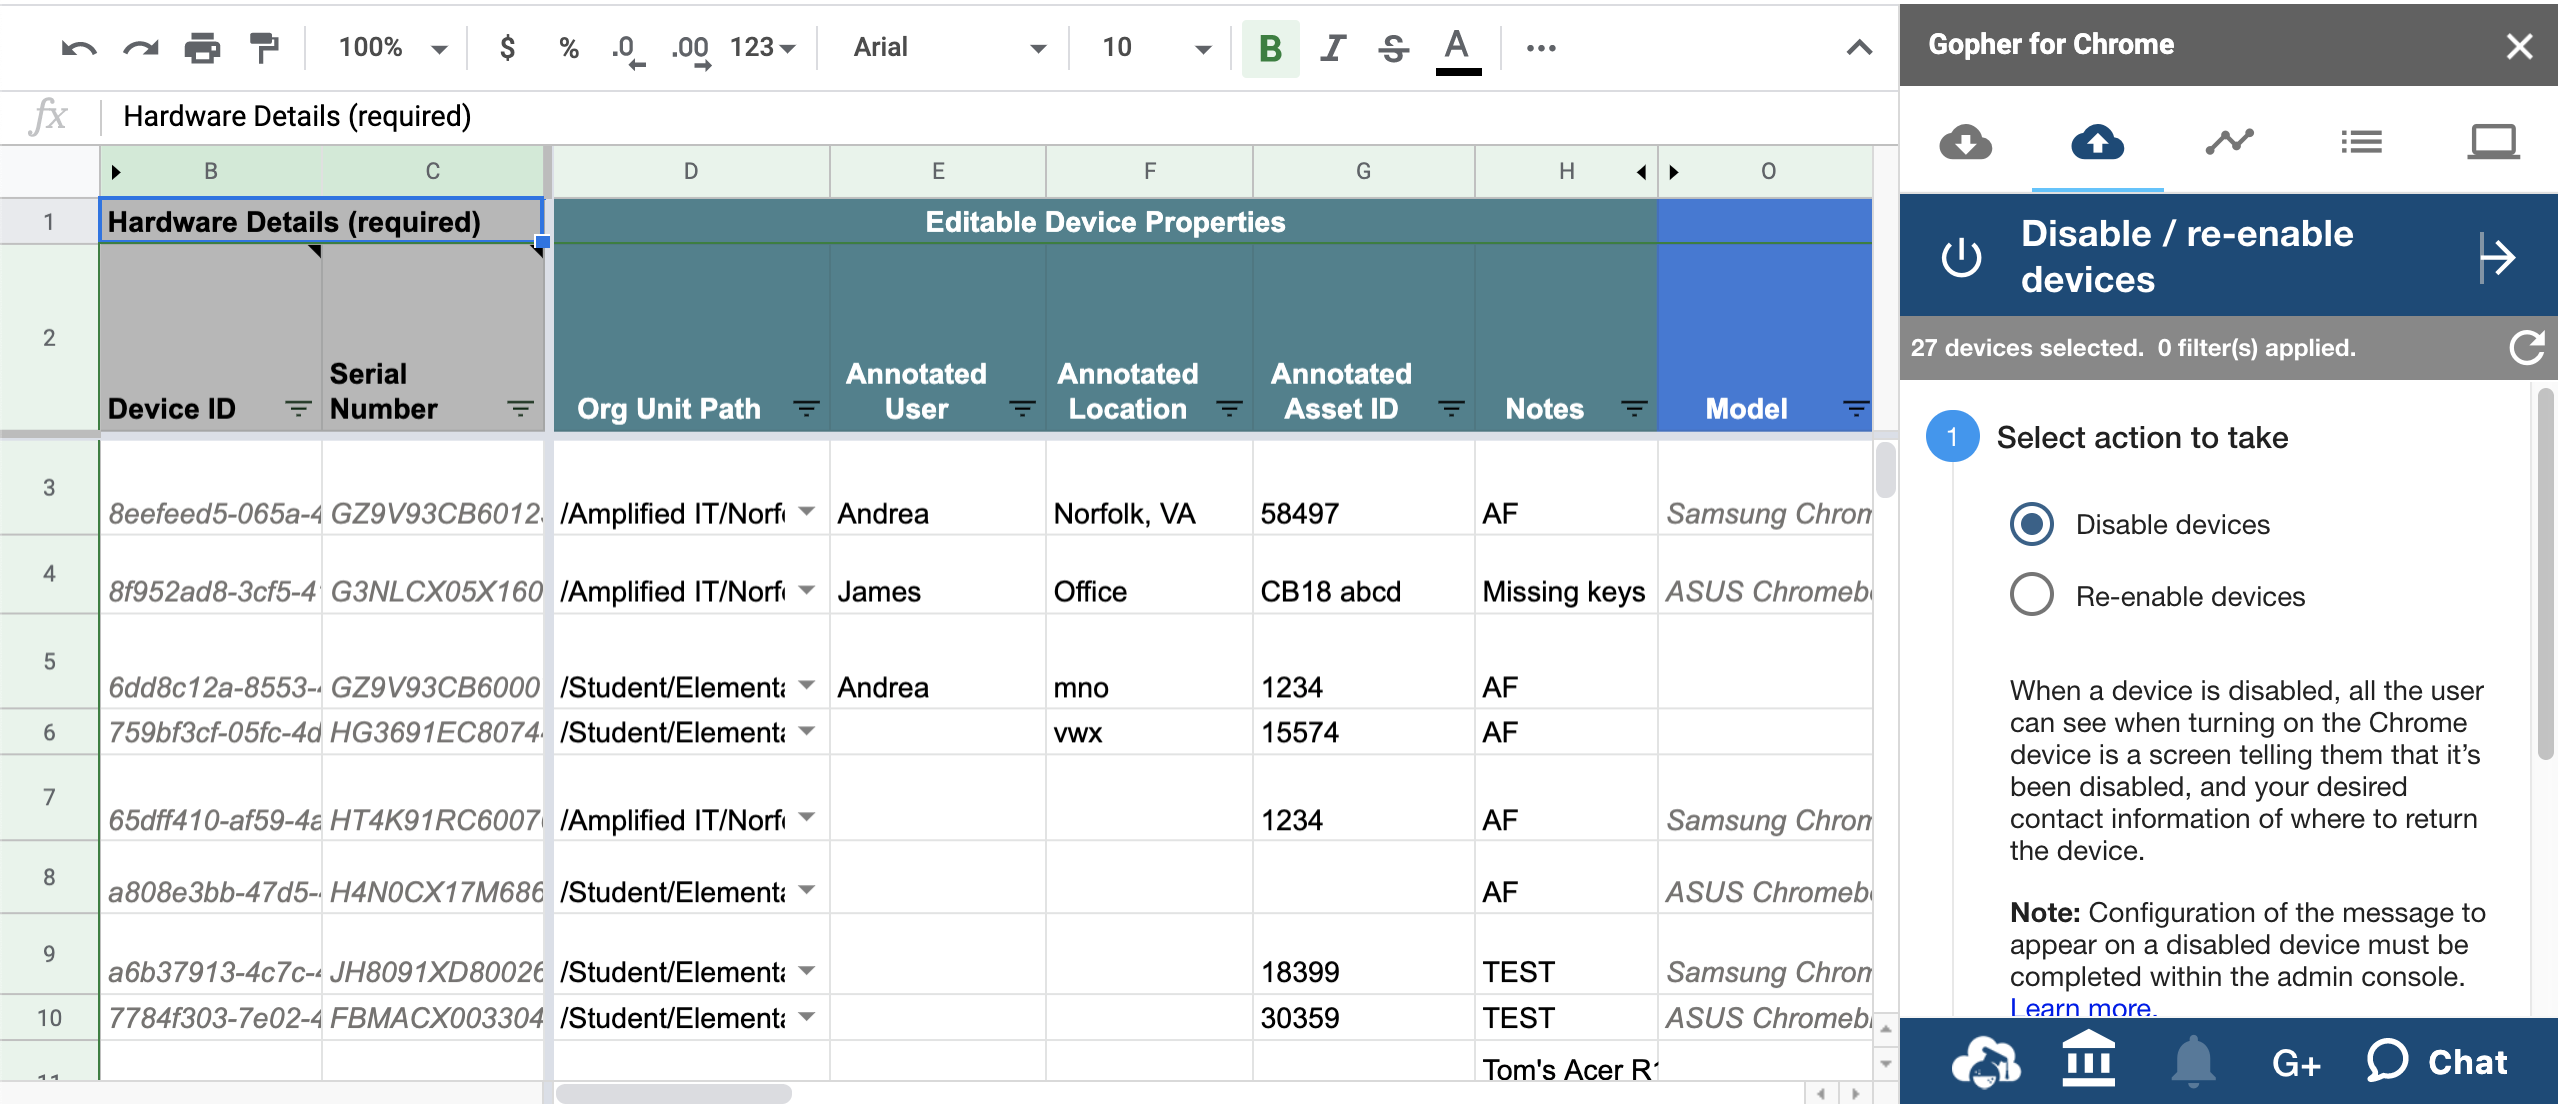Click the paint format roller icon
2558x1104 pixels.
pos(264,48)
